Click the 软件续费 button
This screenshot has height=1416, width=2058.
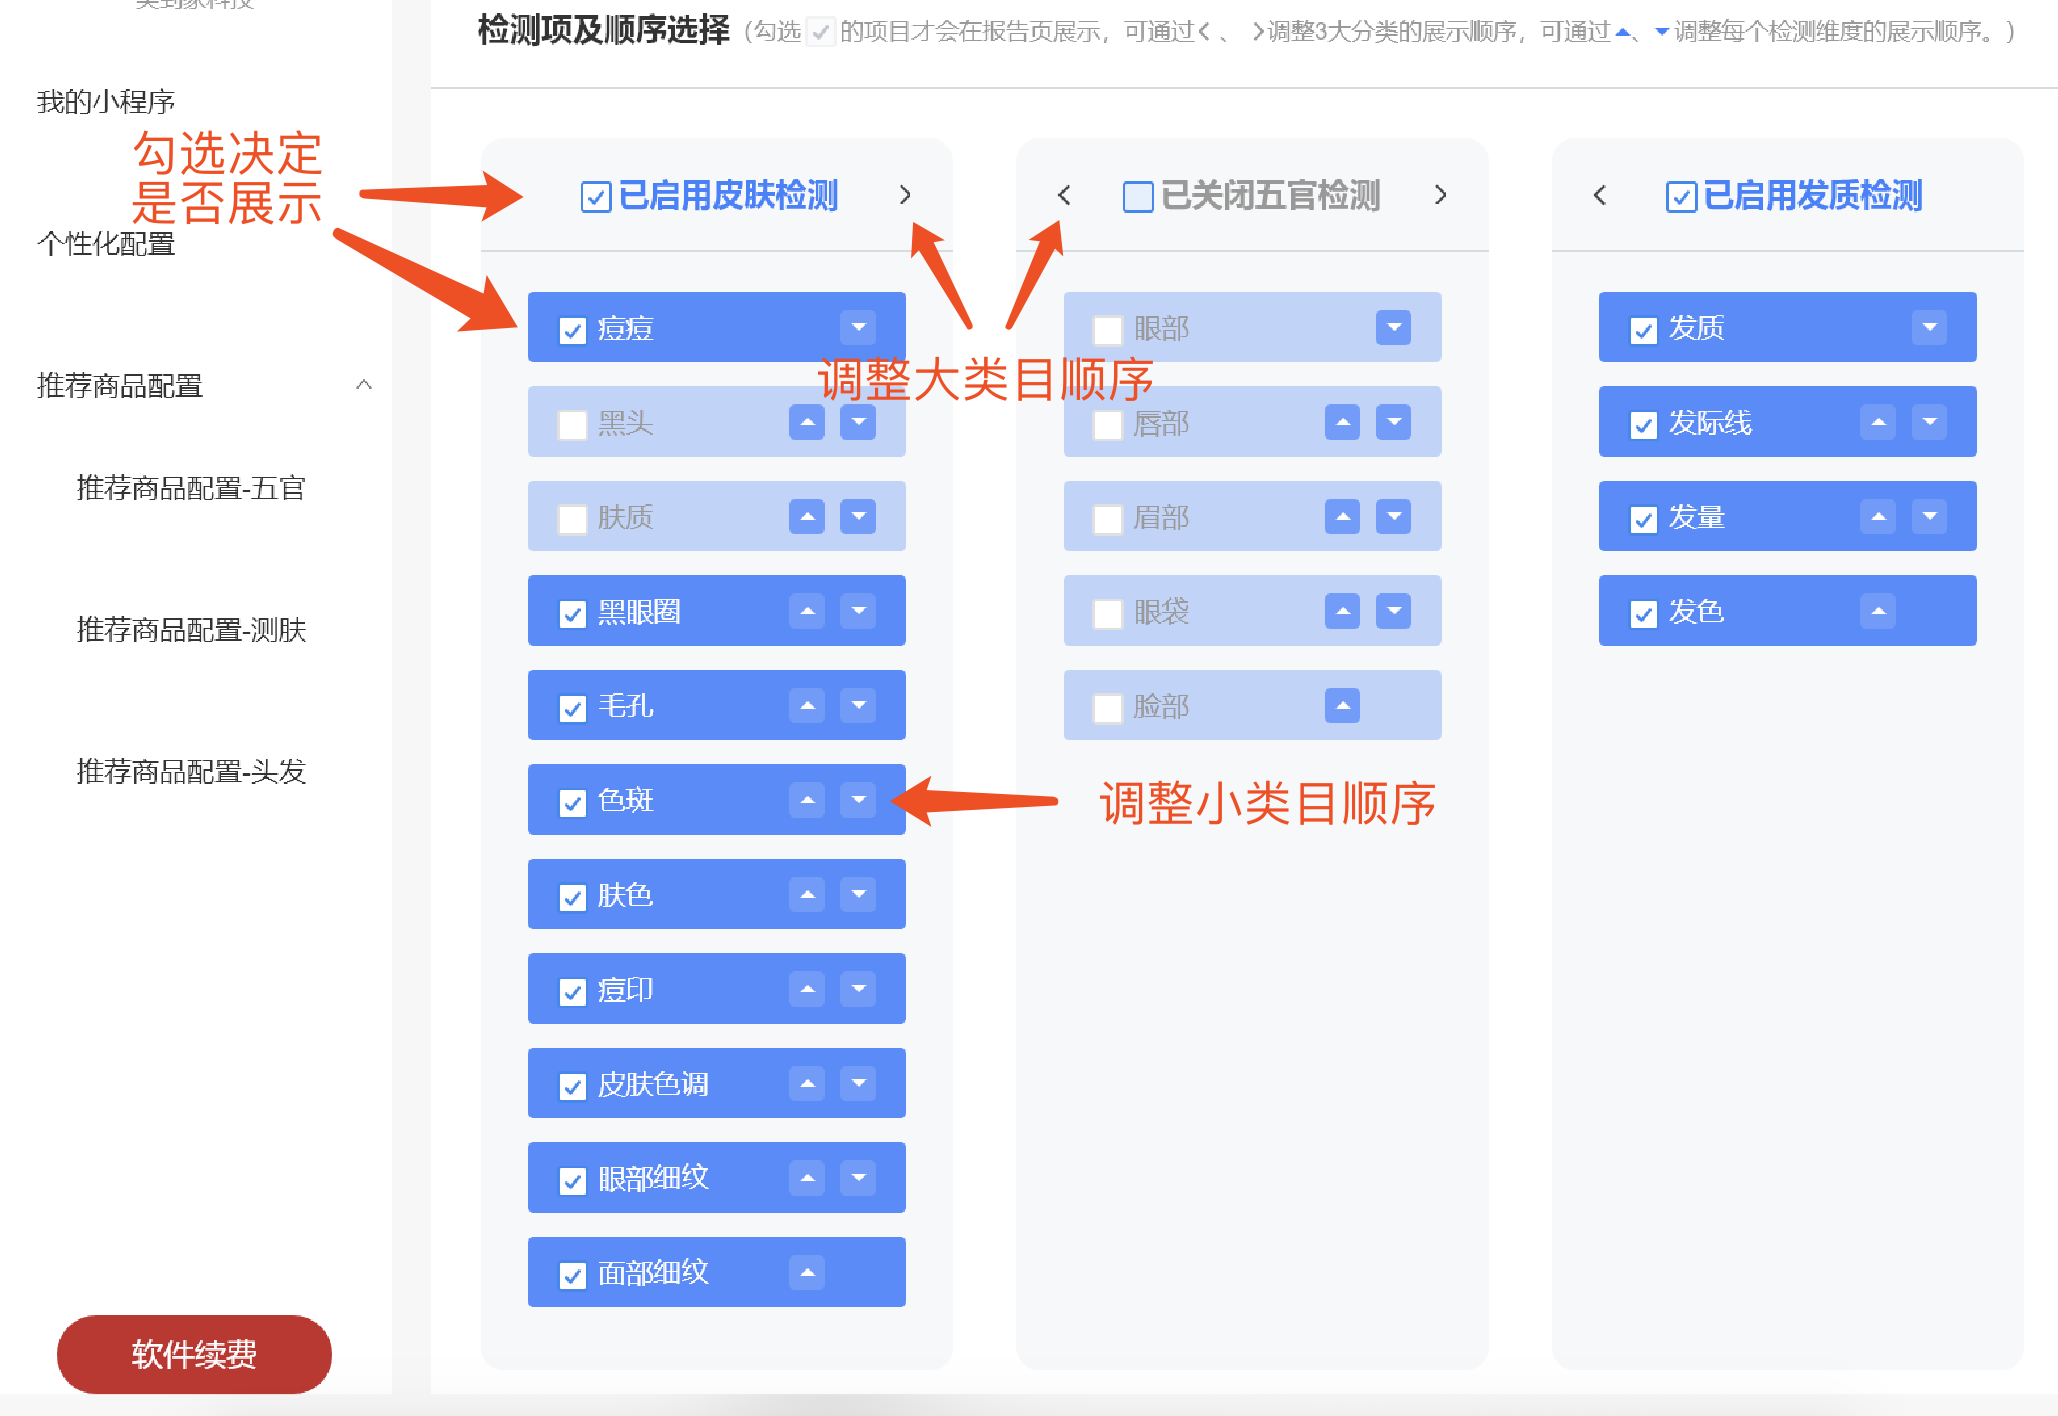coord(194,1354)
